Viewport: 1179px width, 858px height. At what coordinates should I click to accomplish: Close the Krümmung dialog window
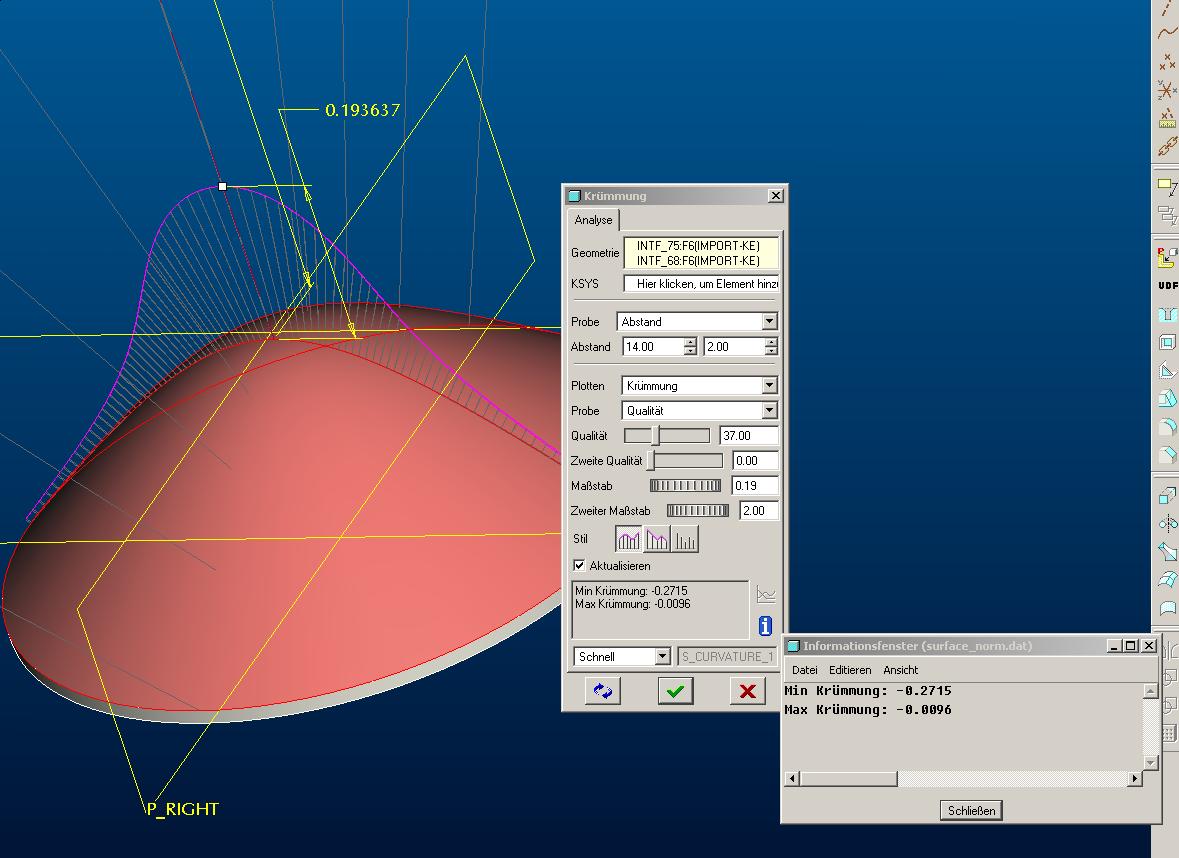click(x=775, y=196)
